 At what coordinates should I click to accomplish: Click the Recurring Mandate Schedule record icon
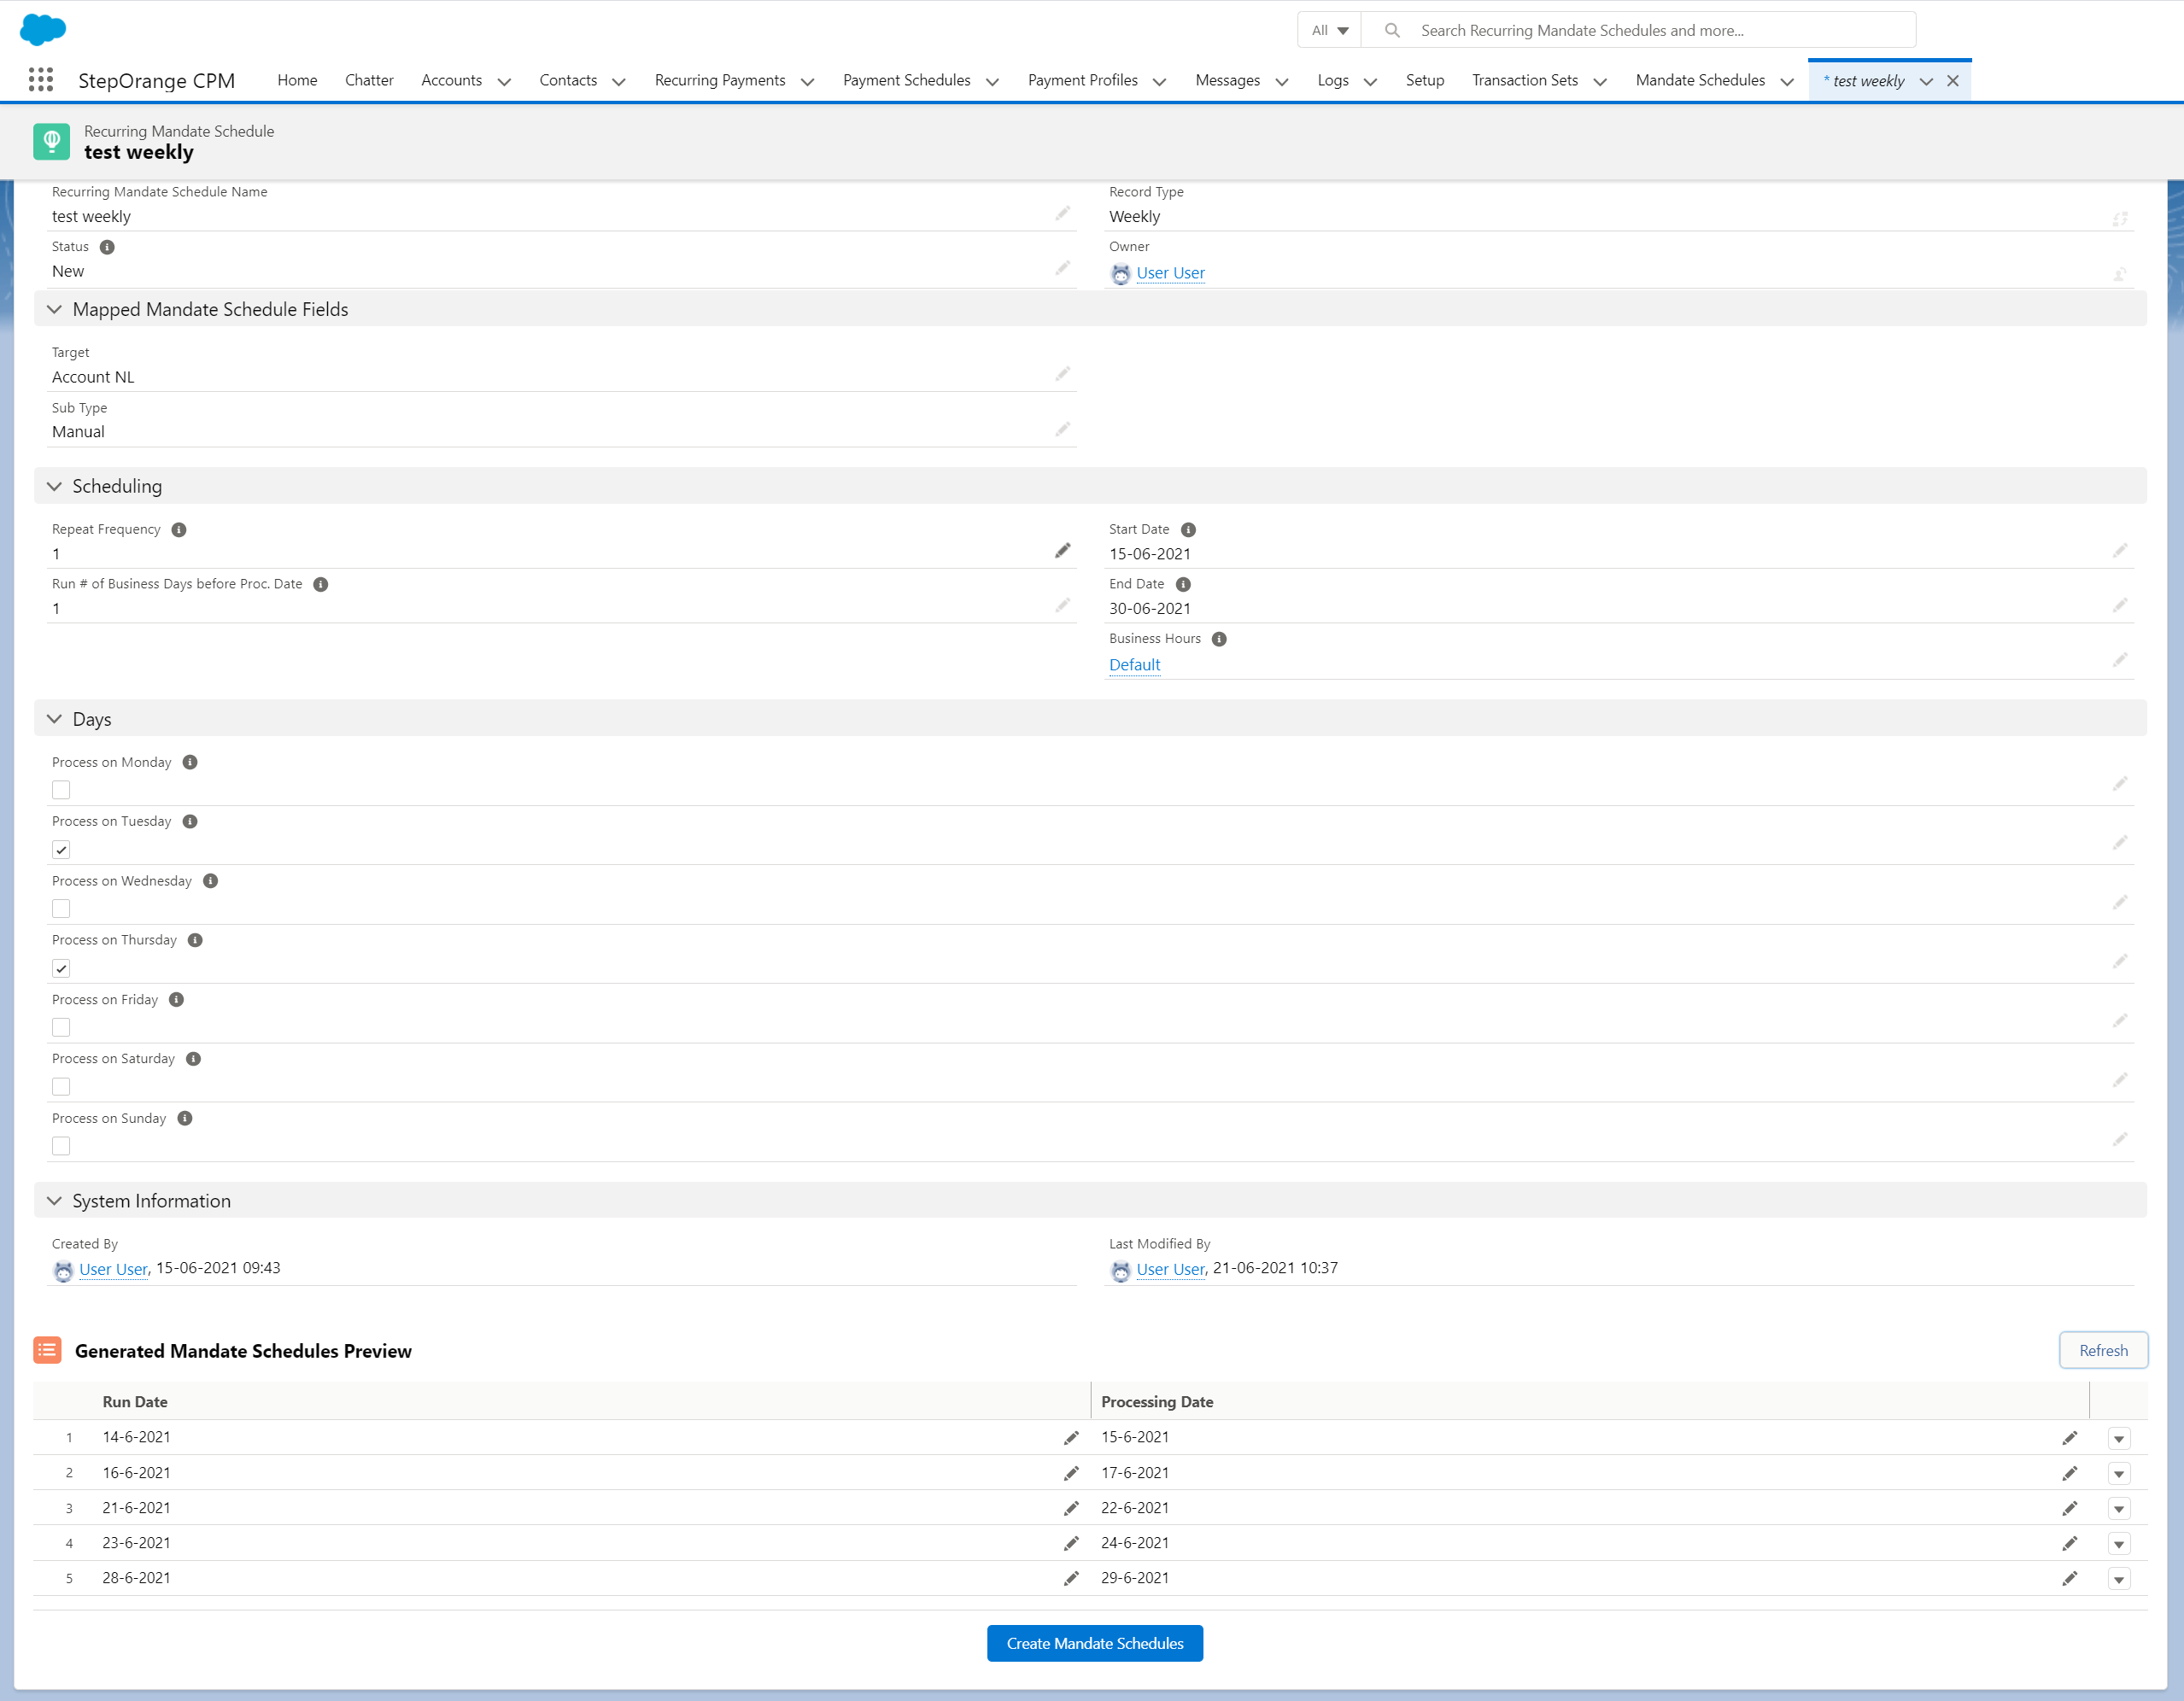(51, 141)
